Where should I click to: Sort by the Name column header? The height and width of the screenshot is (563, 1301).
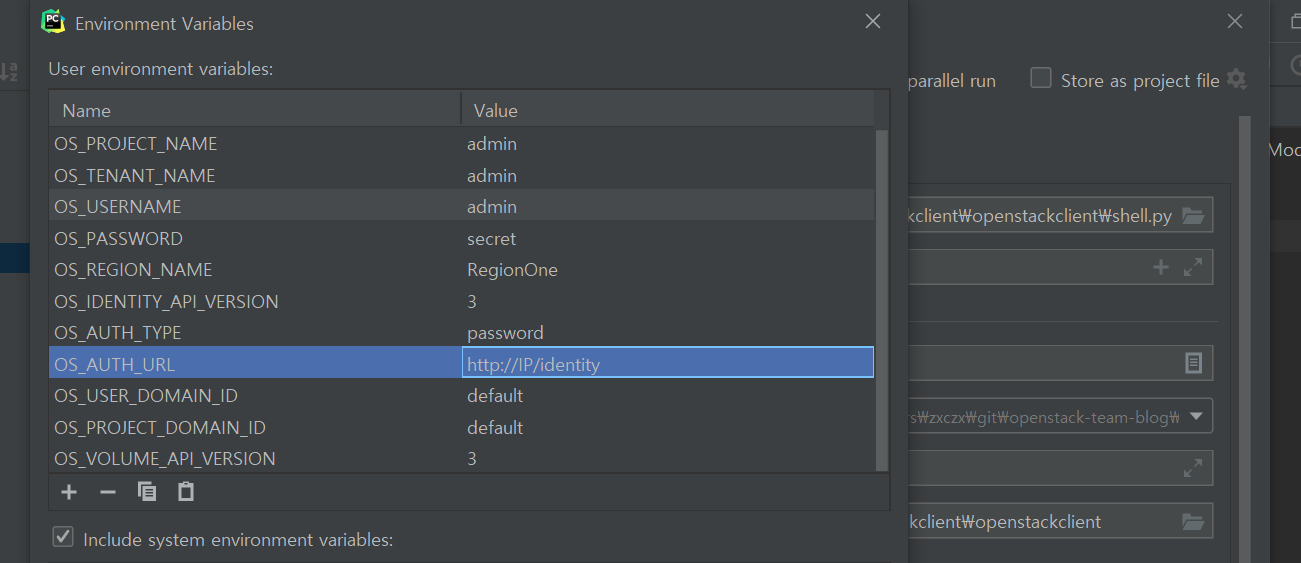tap(255, 110)
